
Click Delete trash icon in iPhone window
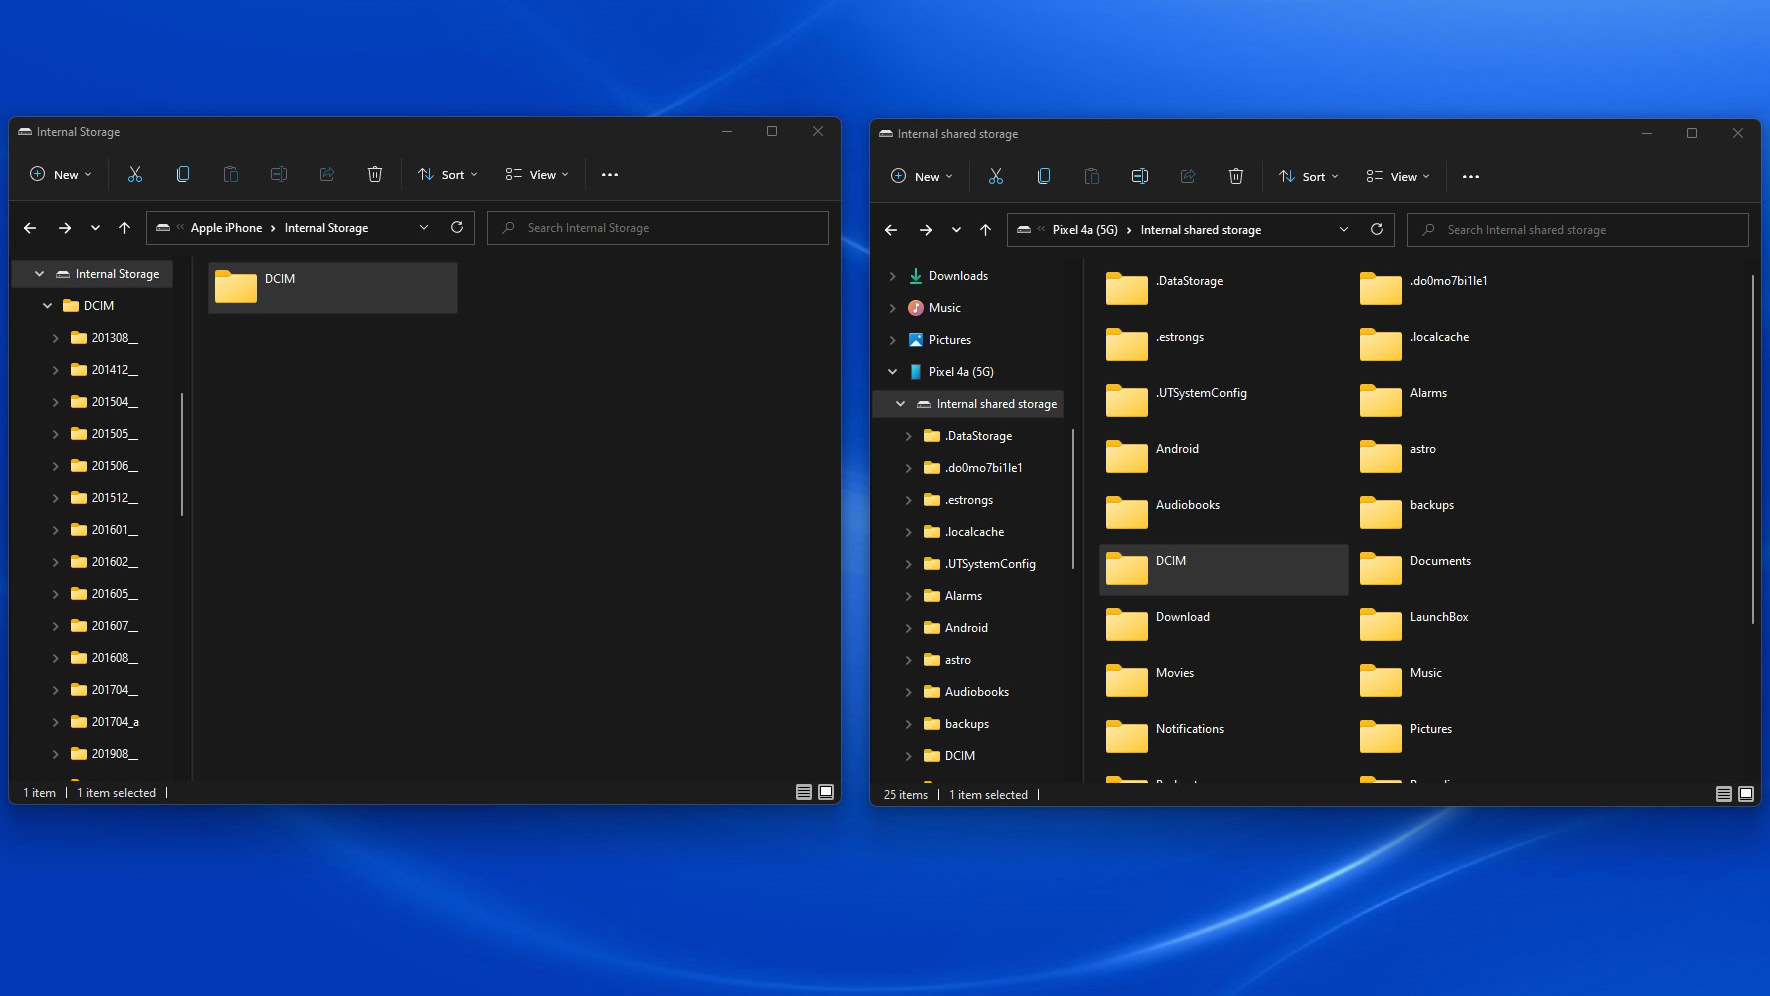click(x=375, y=174)
